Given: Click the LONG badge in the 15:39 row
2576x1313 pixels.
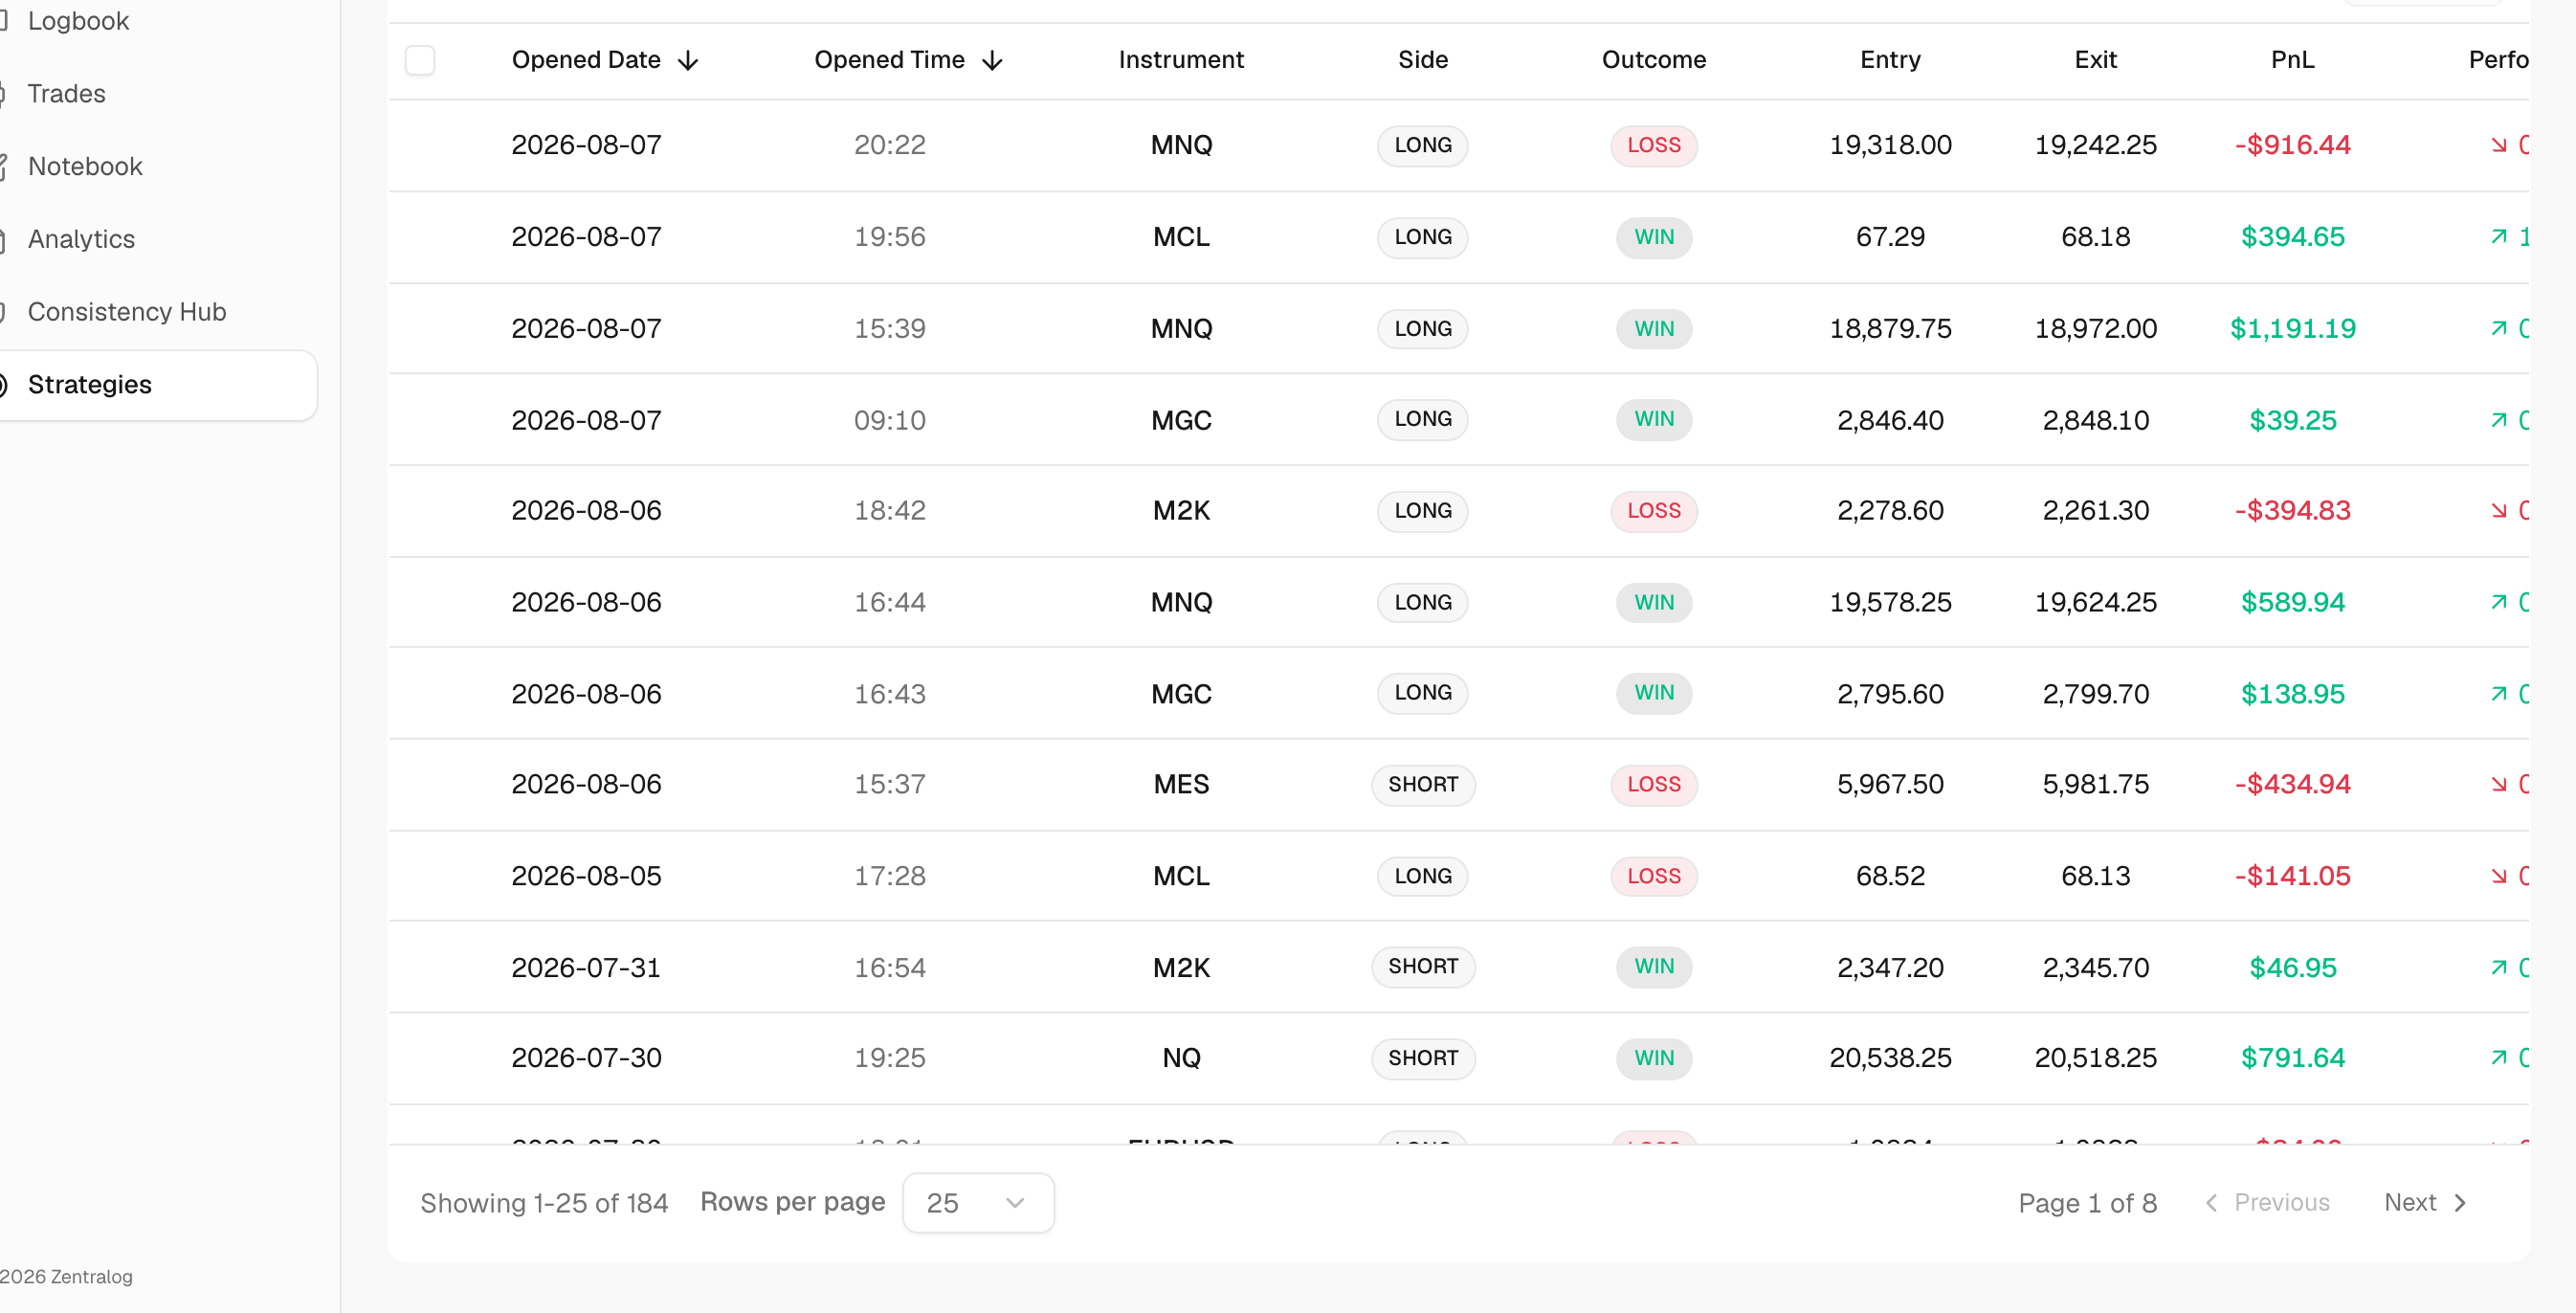Looking at the screenshot, I should point(1423,329).
